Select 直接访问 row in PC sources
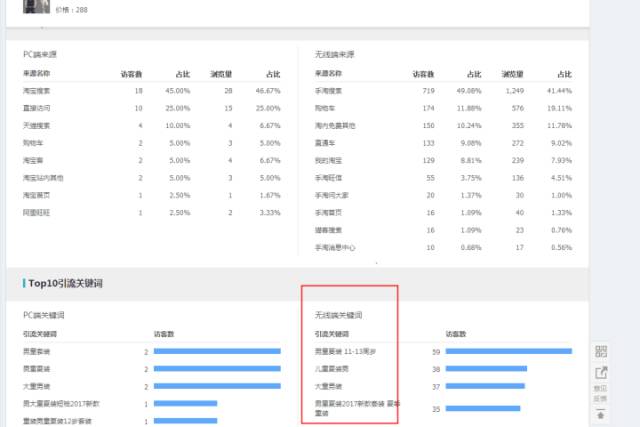Screen dimensions: 640x427 152,108
